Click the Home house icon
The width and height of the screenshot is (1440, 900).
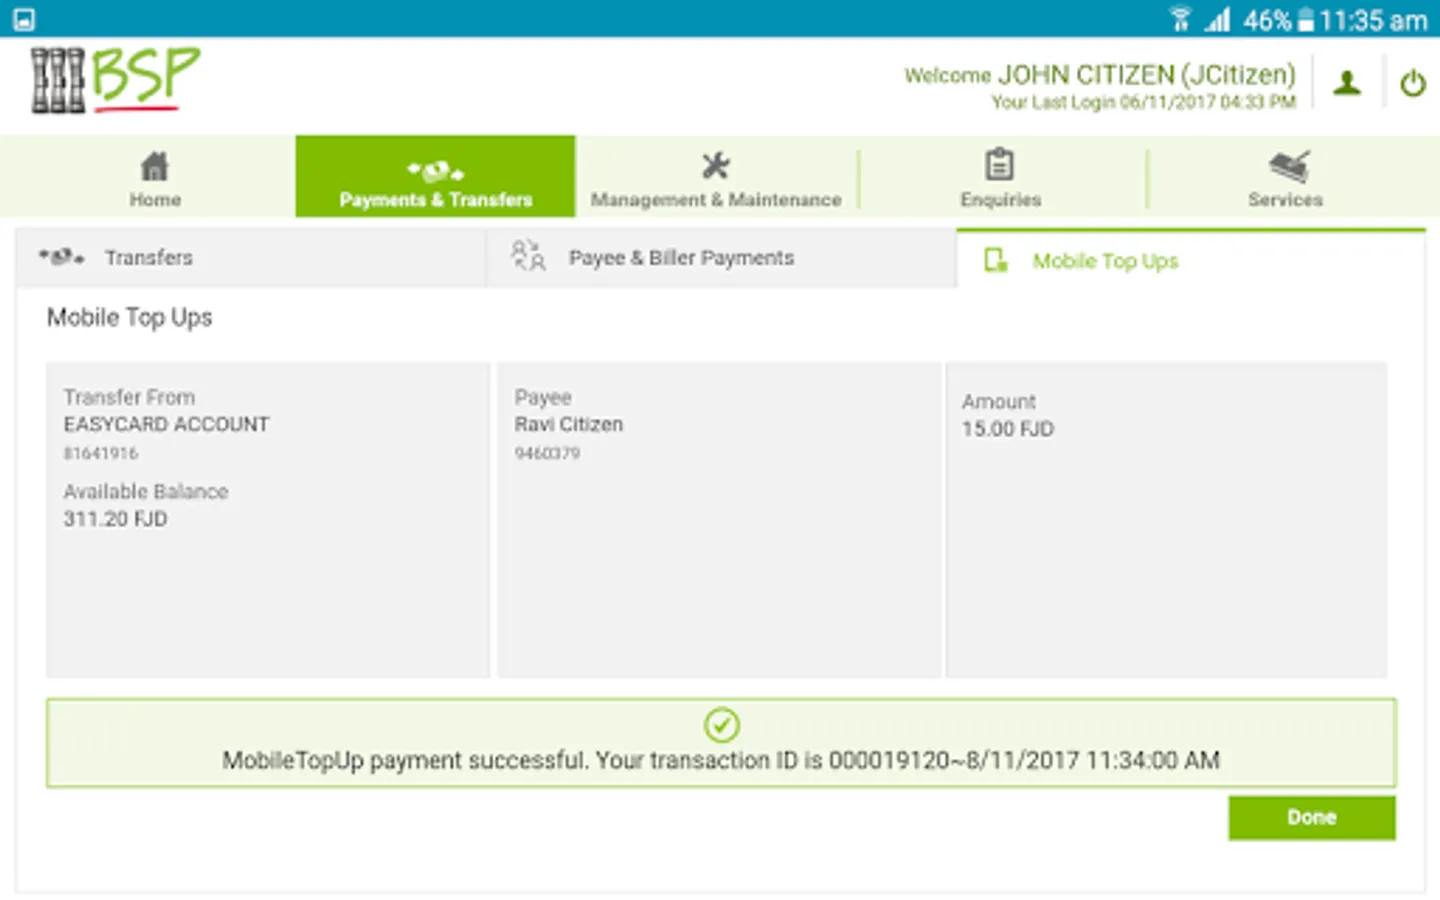click(x=155, y=166)
